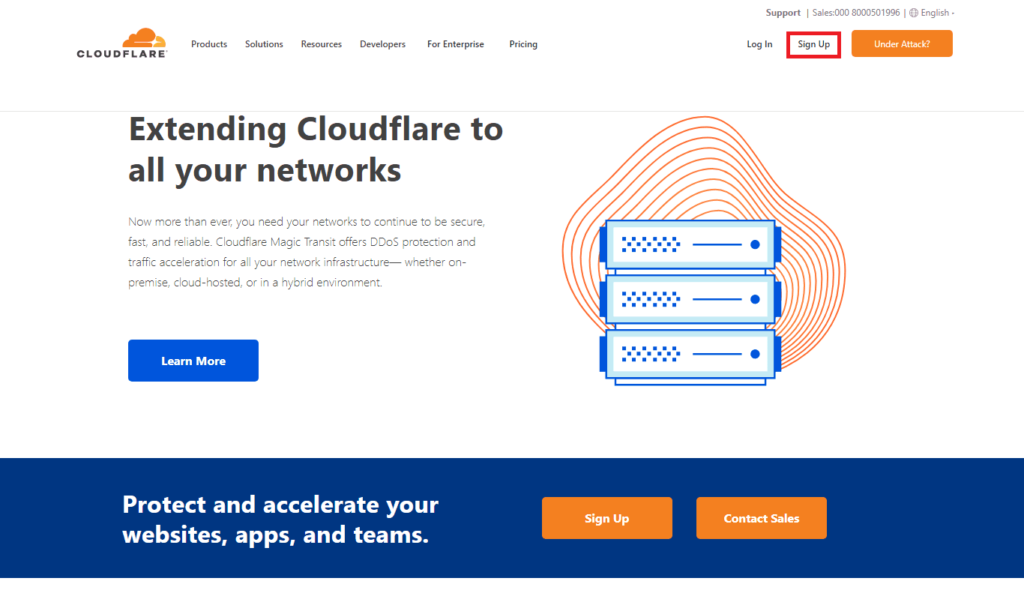The image size is (1024, 593).
Task: Open the For Enterprise menu
Action: pos(456,44)
